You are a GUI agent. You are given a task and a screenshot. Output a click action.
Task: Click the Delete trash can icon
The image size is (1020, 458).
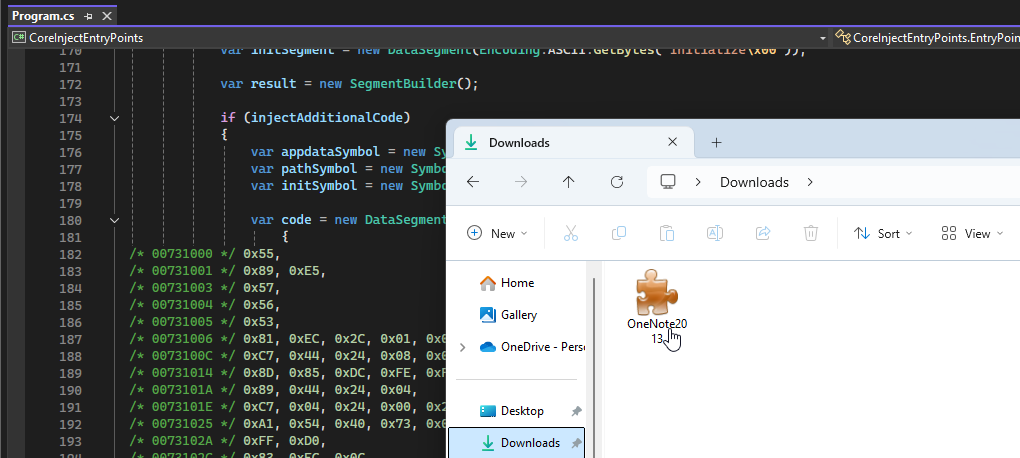[811, 233]
